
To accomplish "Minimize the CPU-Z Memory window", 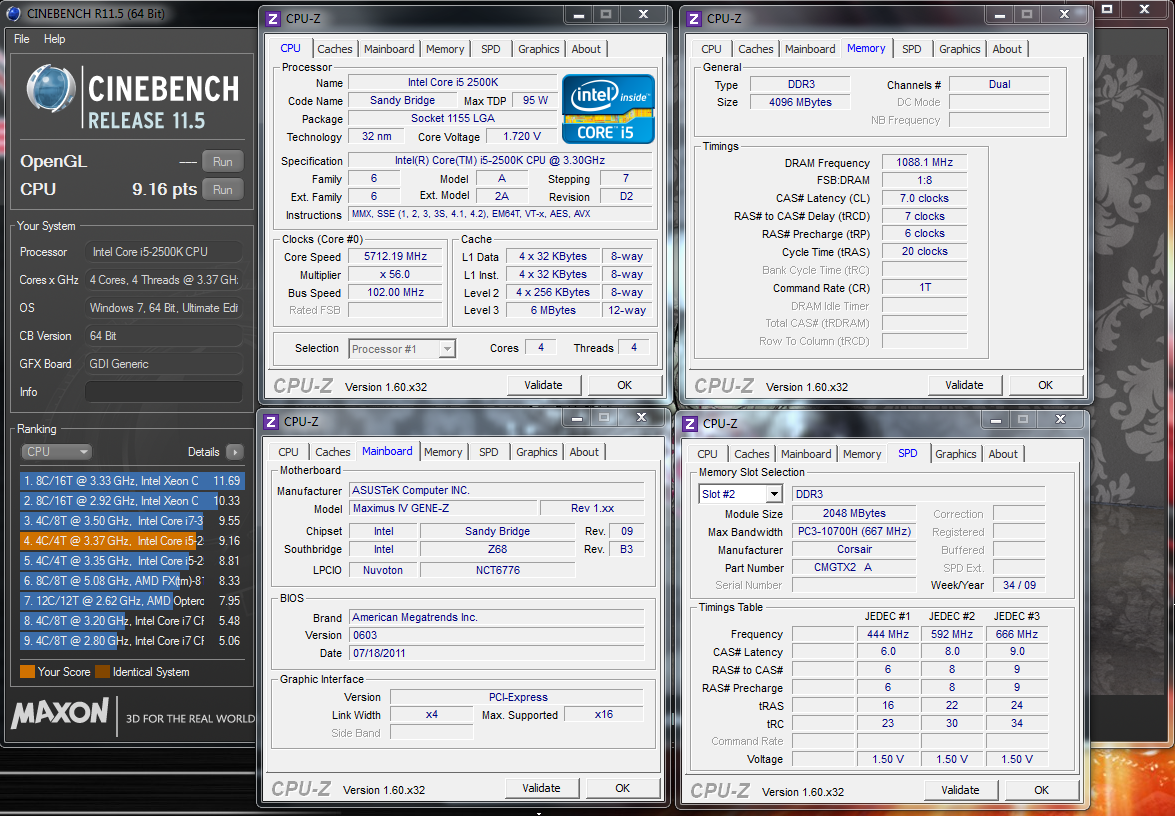I will click(1000, 15).
